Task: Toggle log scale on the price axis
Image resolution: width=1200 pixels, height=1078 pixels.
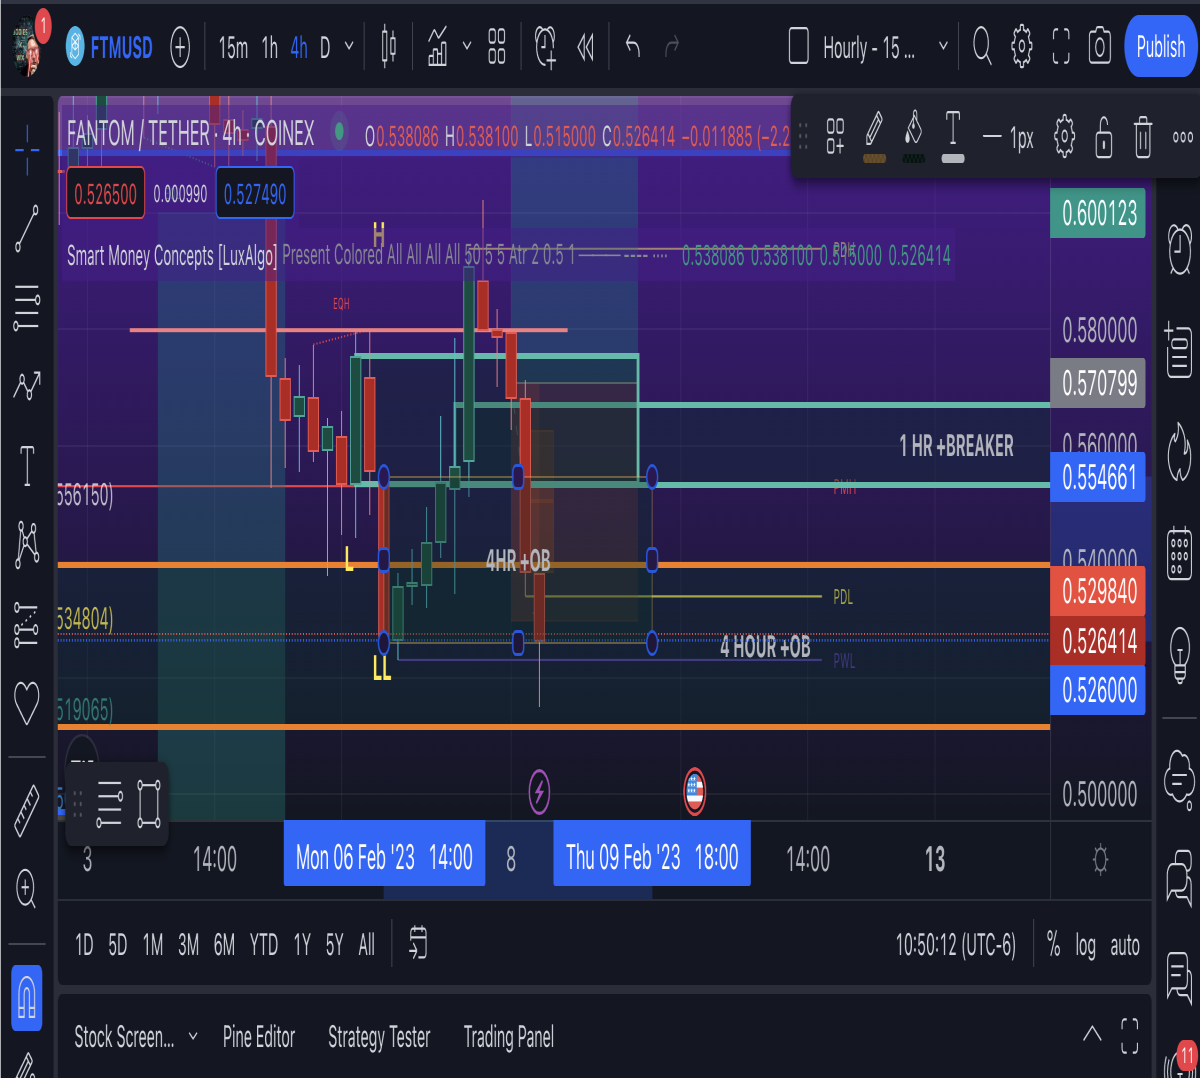Action: (1085, 945)
